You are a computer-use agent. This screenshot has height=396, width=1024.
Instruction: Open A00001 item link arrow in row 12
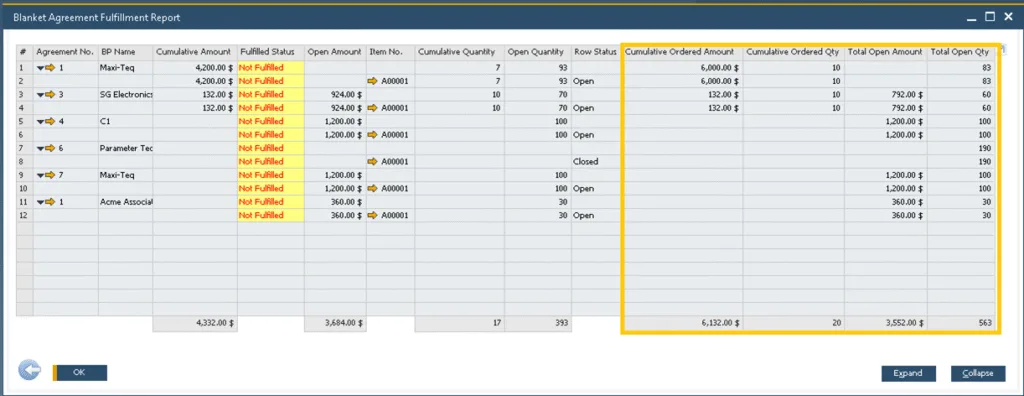coord(374,215)
